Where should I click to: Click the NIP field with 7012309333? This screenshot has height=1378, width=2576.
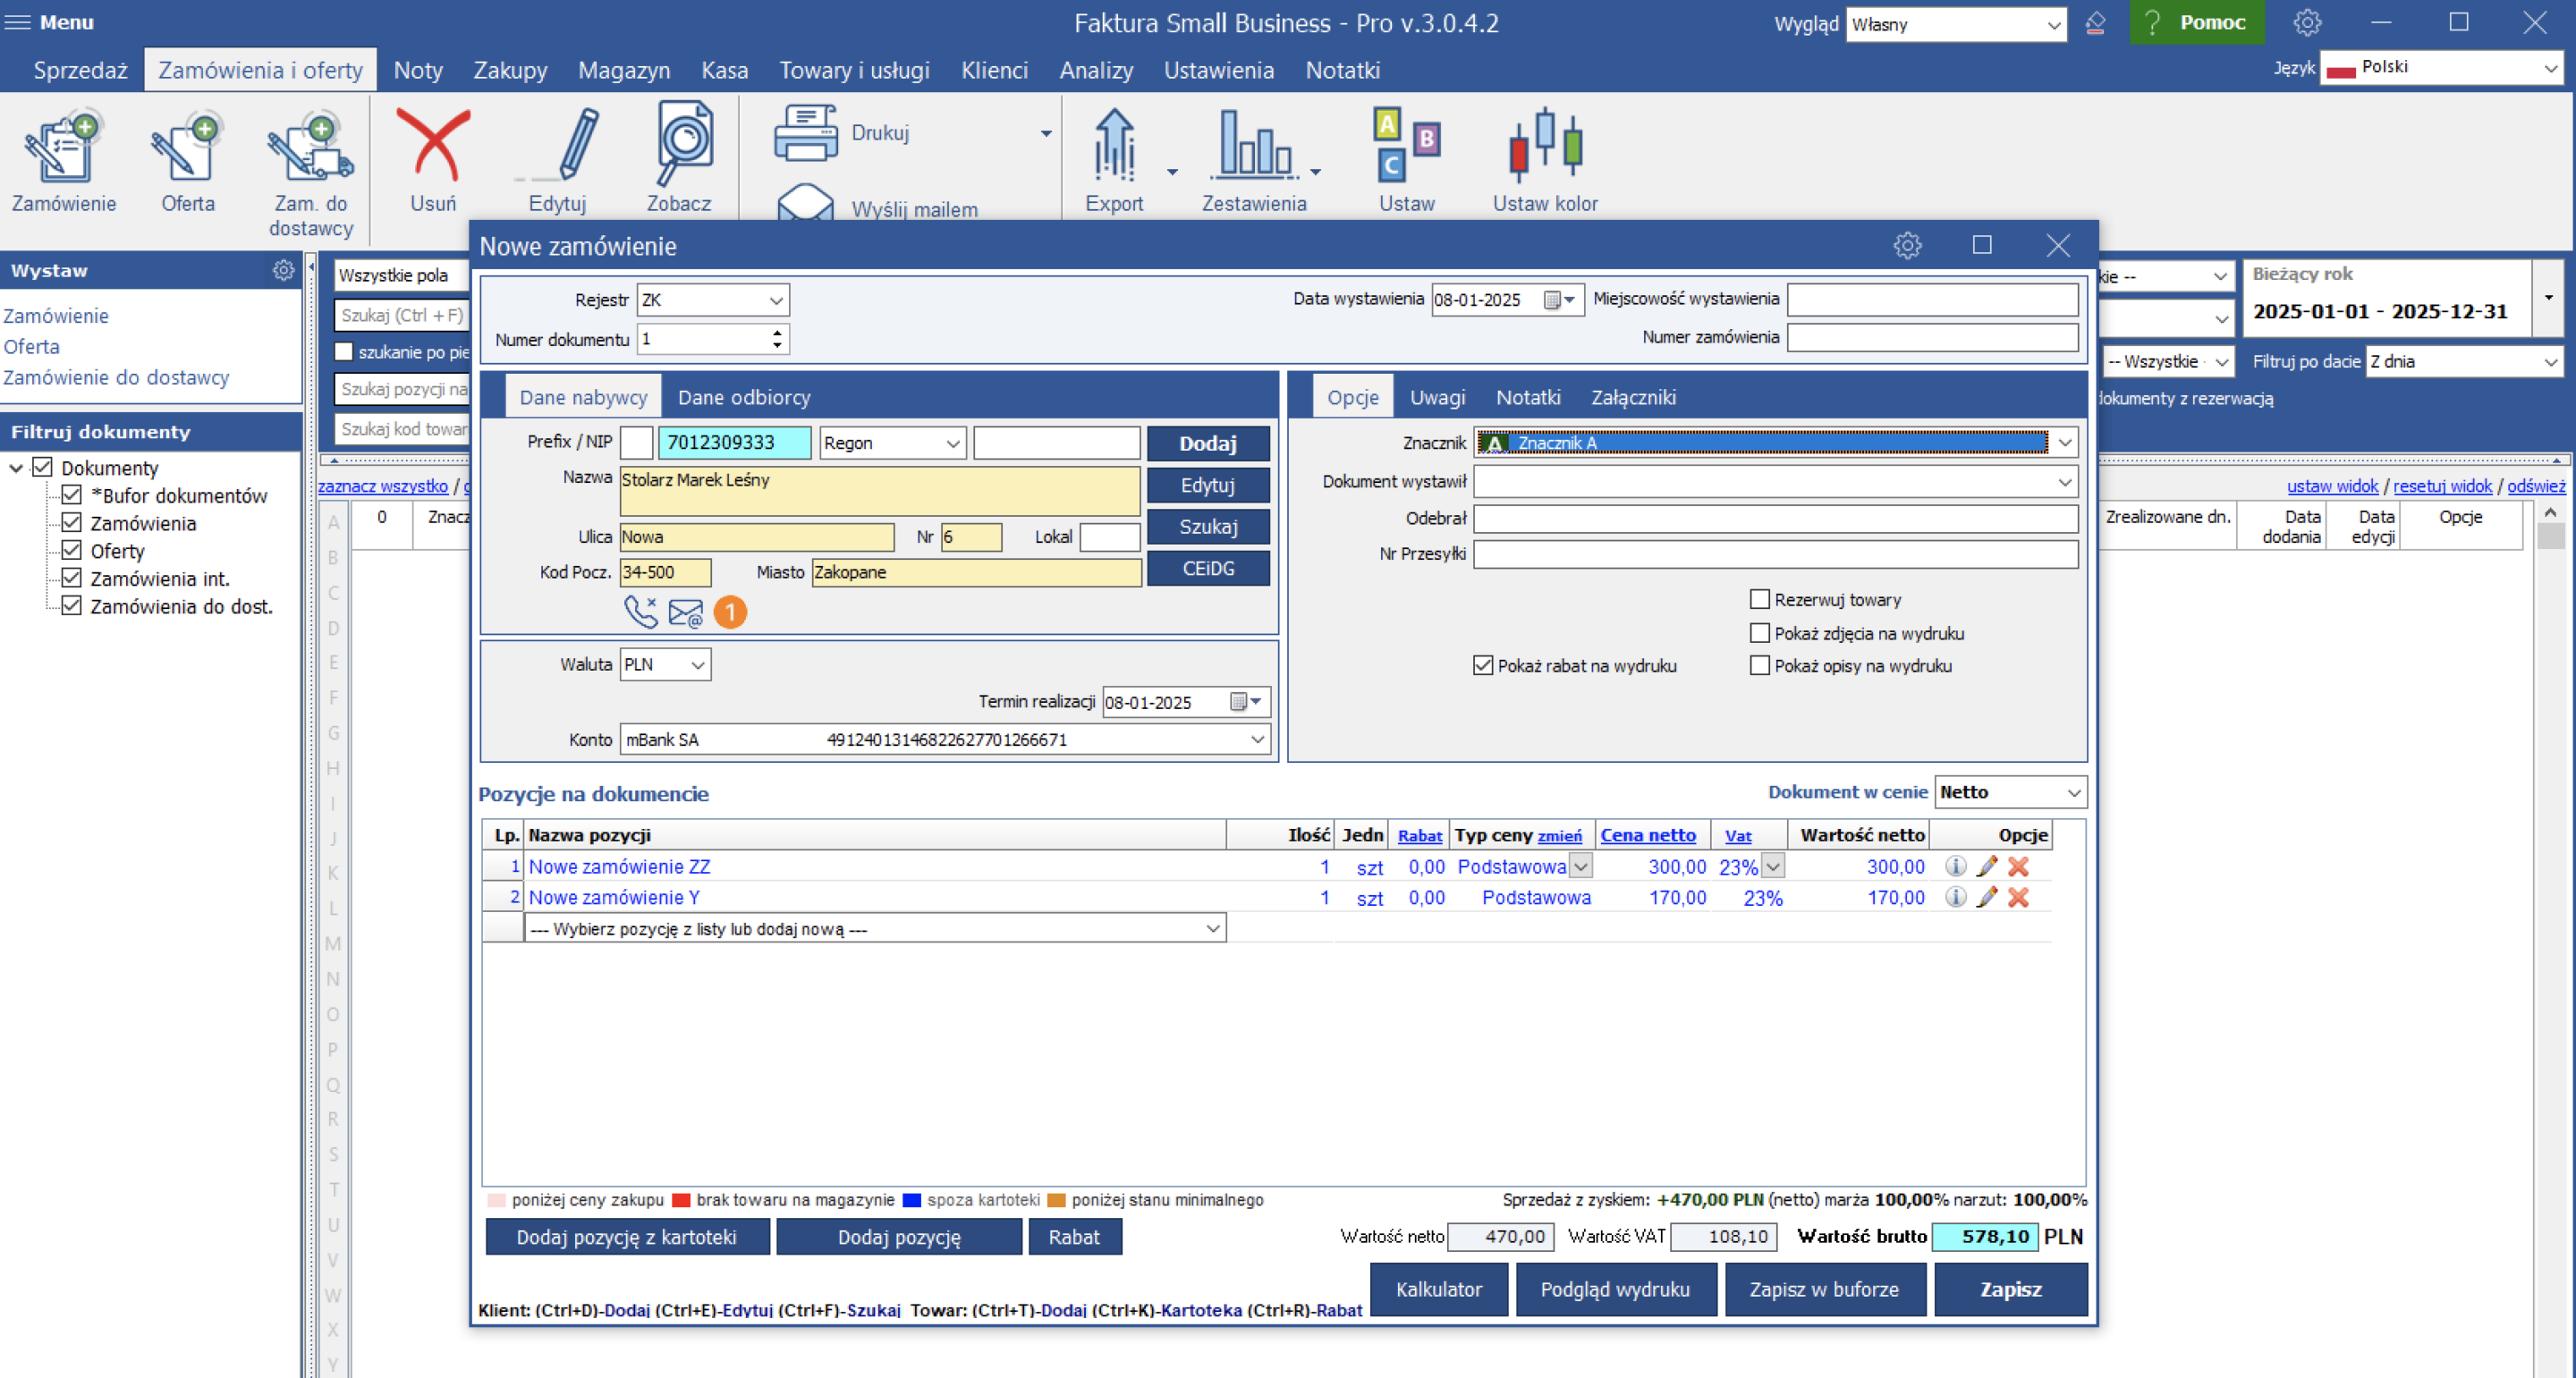point(734,443)
